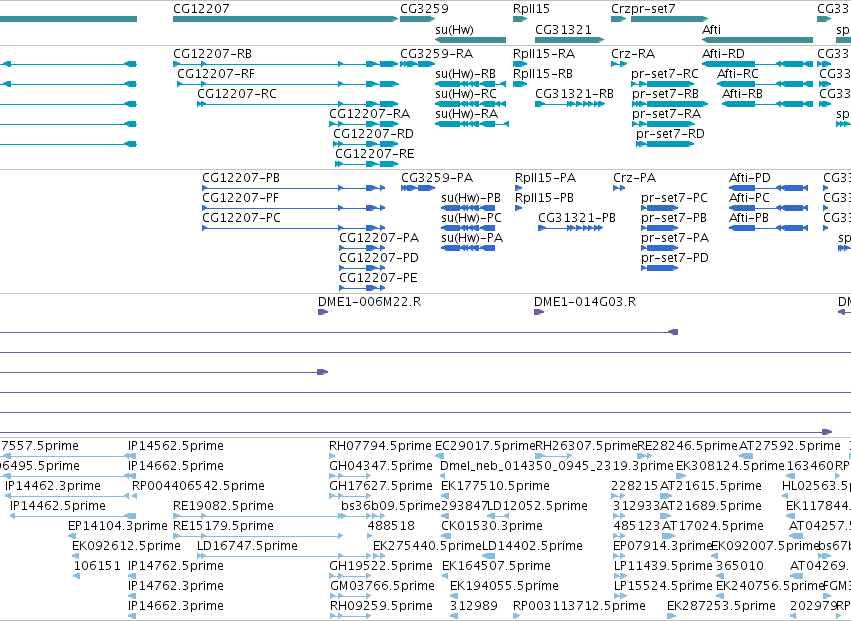Viewport: 851px width, 621px height.
Task: Click the Afti-PC protein label
Action: tap(750, 198)
